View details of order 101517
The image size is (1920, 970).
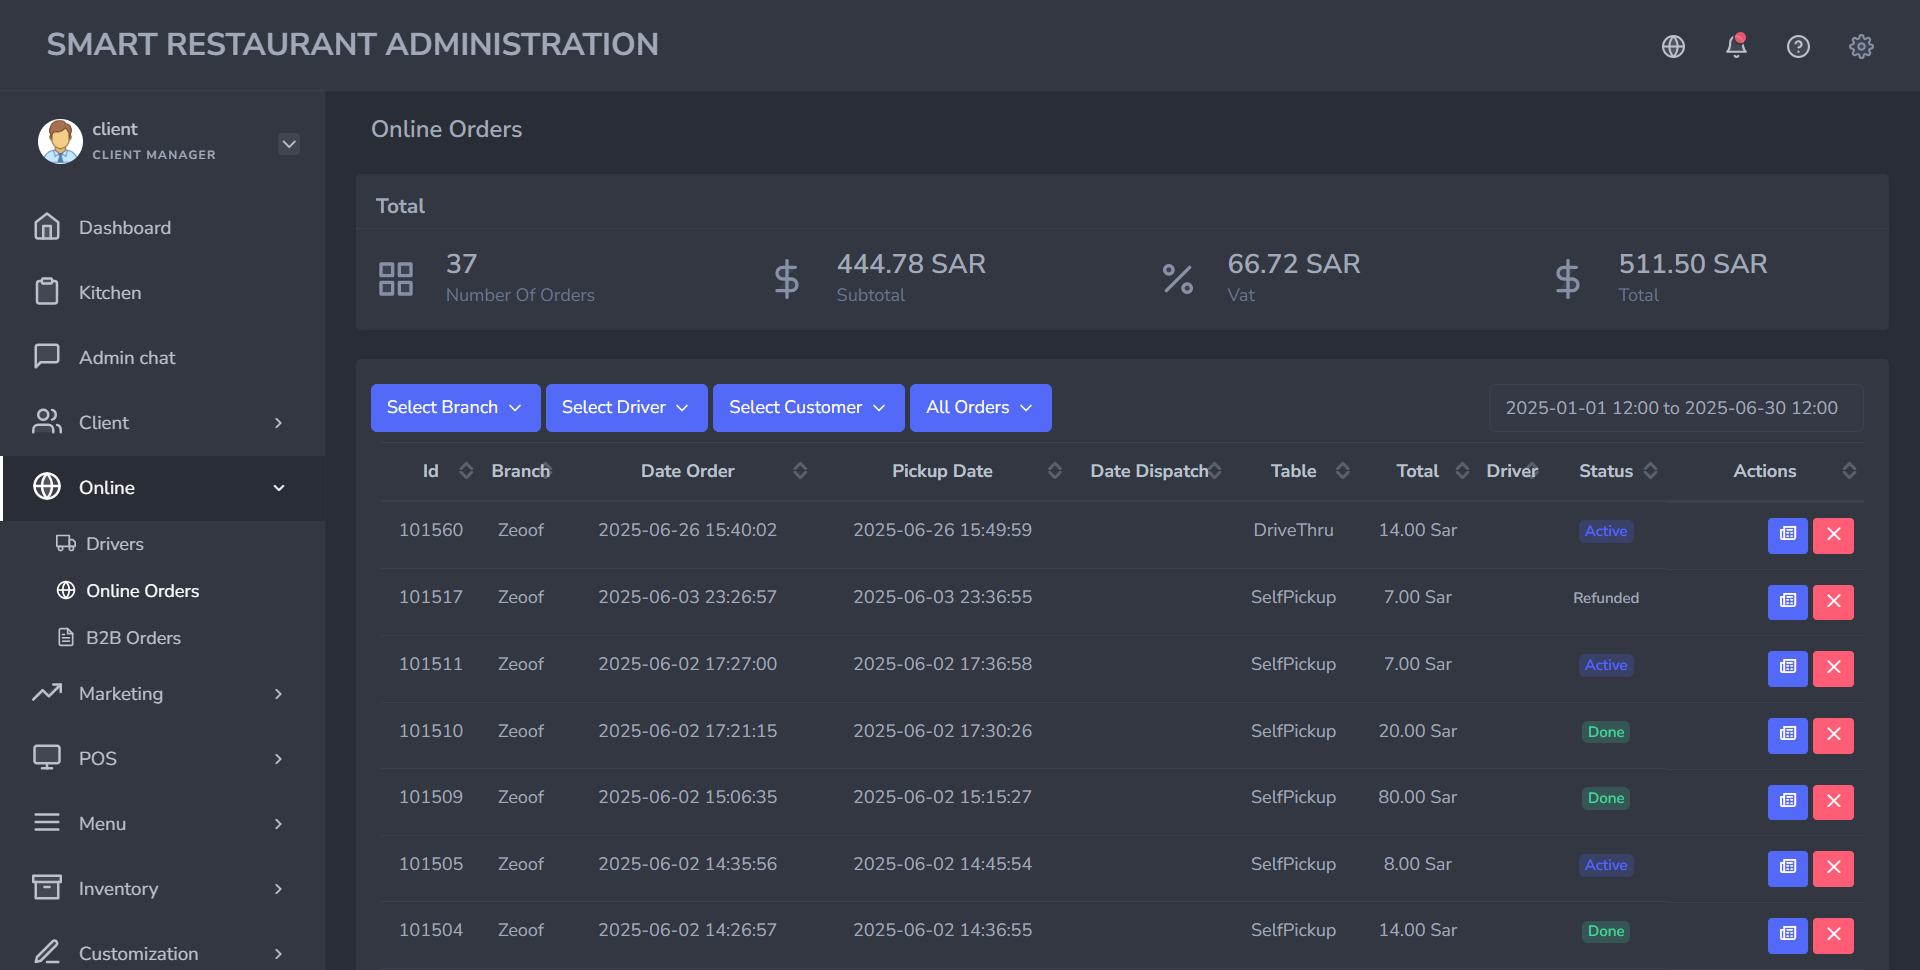pos(1788,602)
